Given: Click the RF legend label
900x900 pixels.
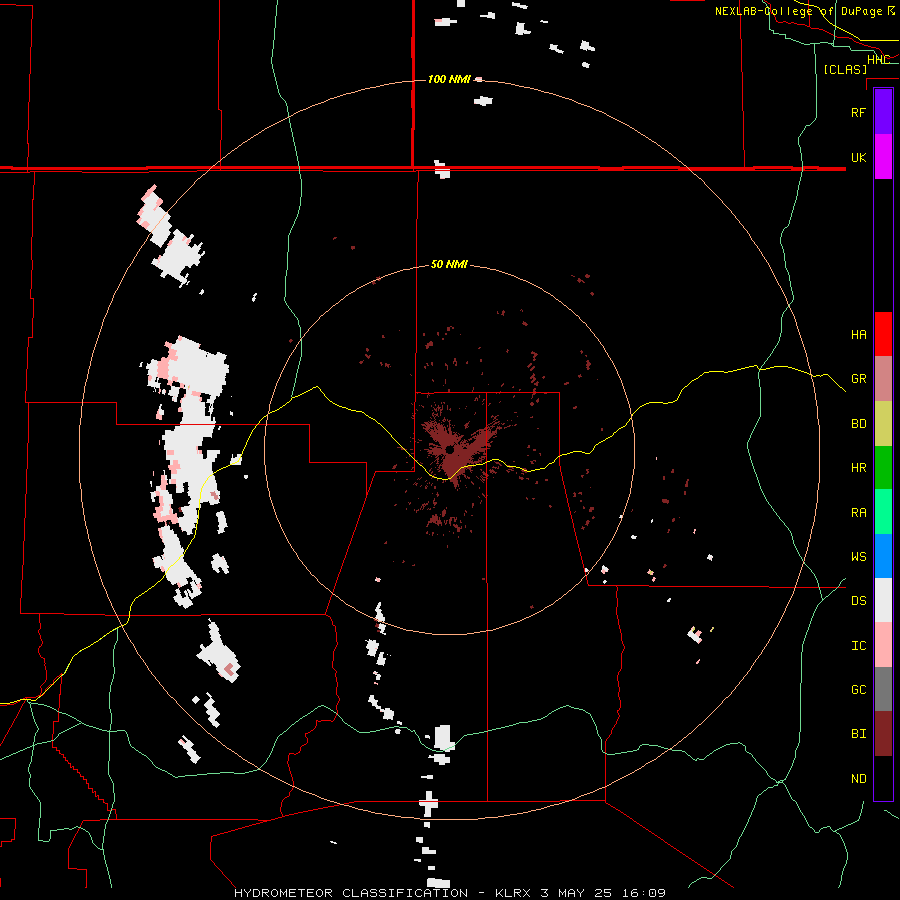Looking at the screenshot, I should point(858,112).
